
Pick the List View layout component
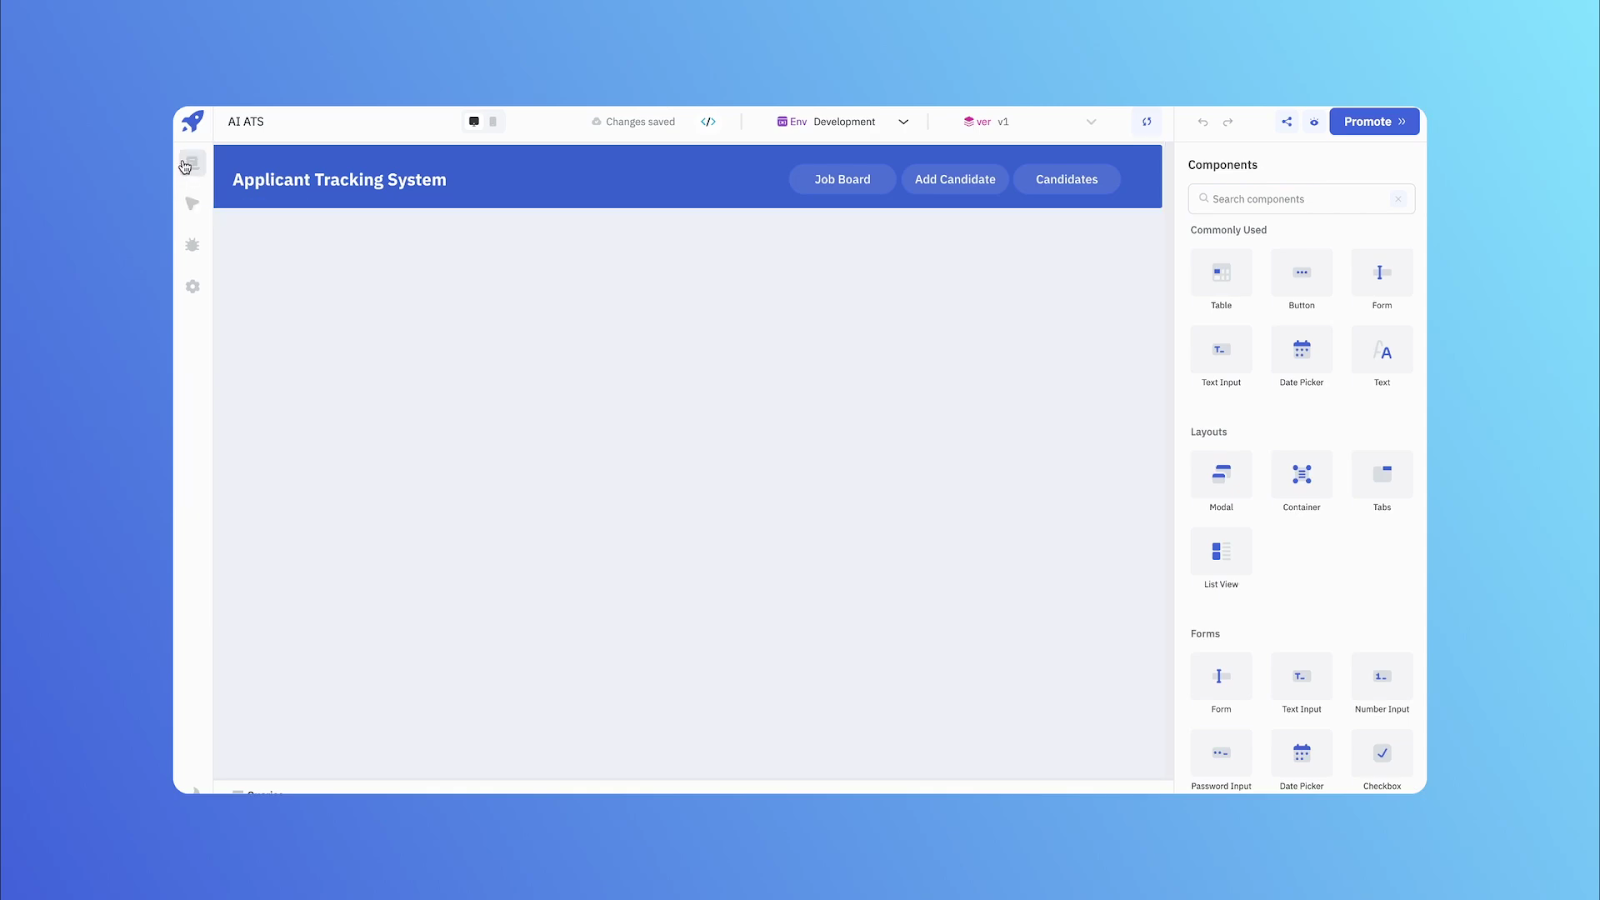(1220, 551)
